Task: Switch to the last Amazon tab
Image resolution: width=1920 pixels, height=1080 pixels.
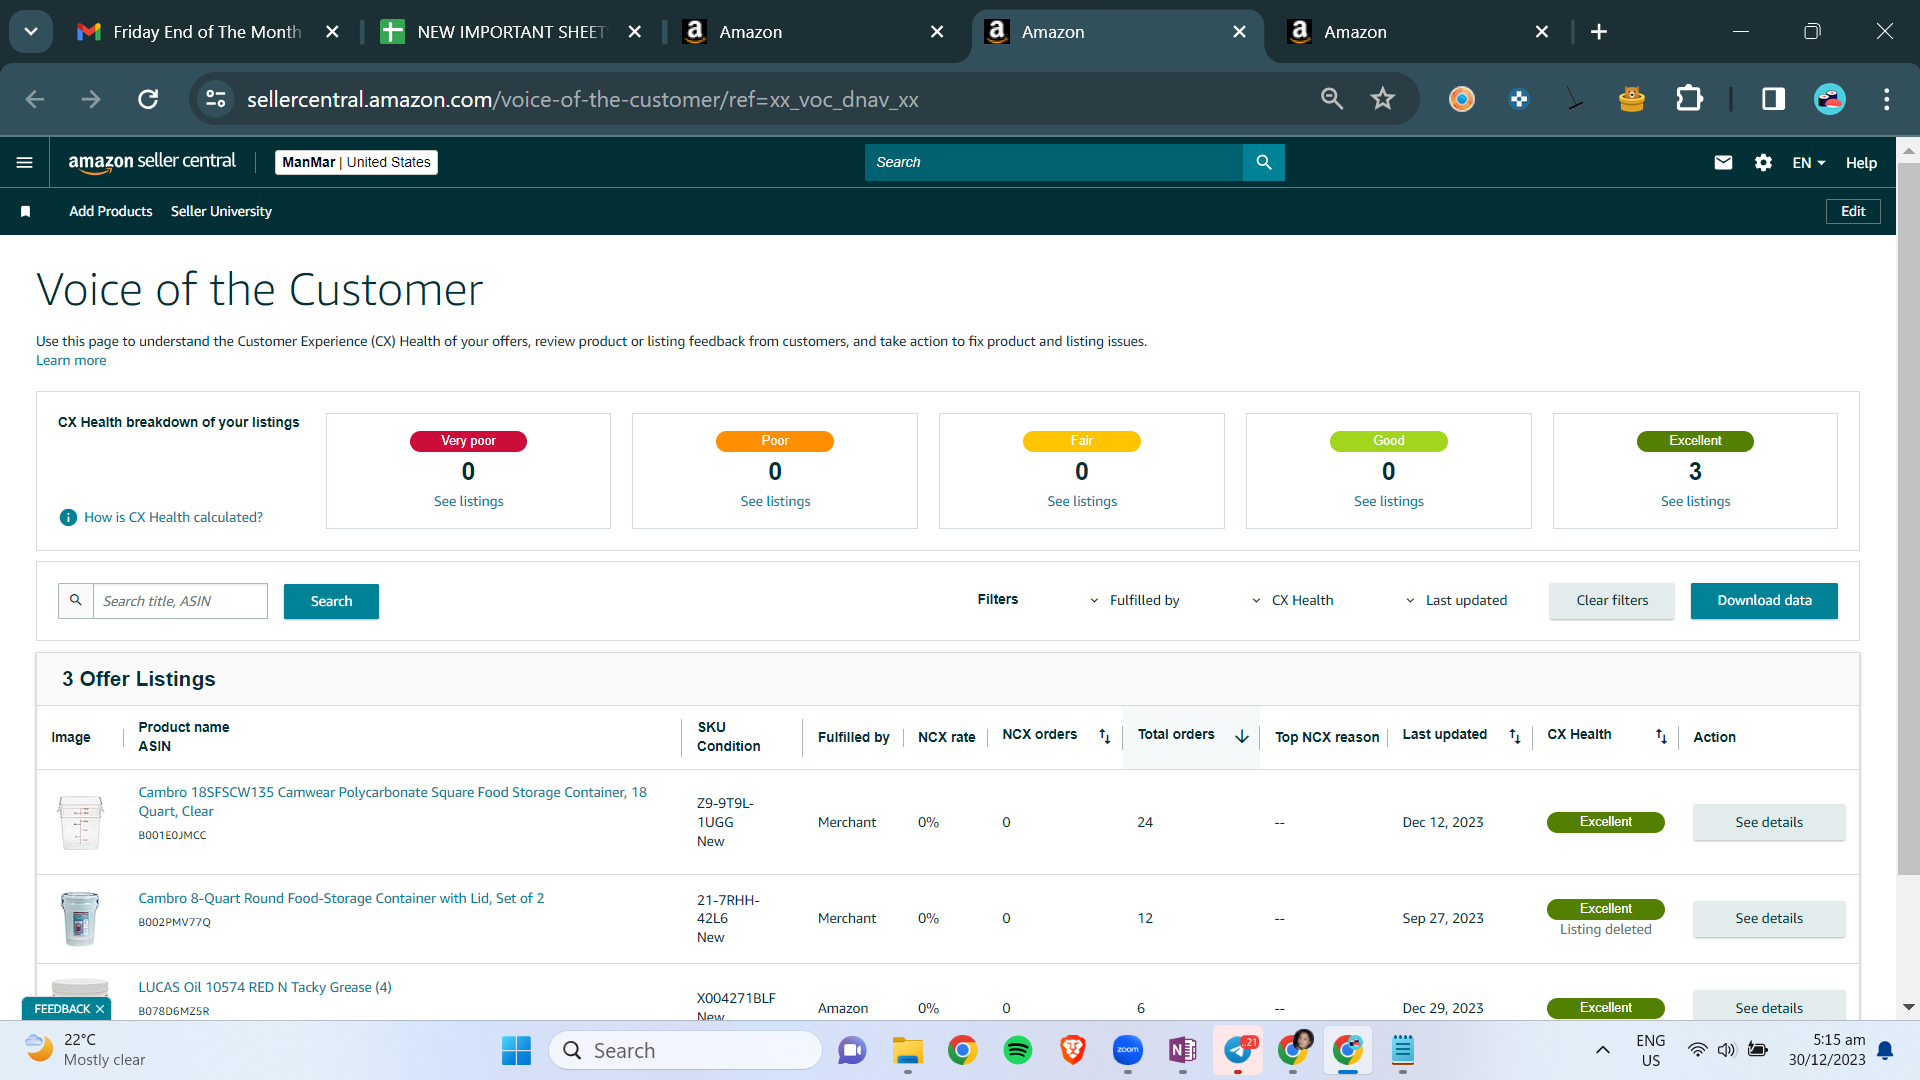Action: (x=1417, y=32)
